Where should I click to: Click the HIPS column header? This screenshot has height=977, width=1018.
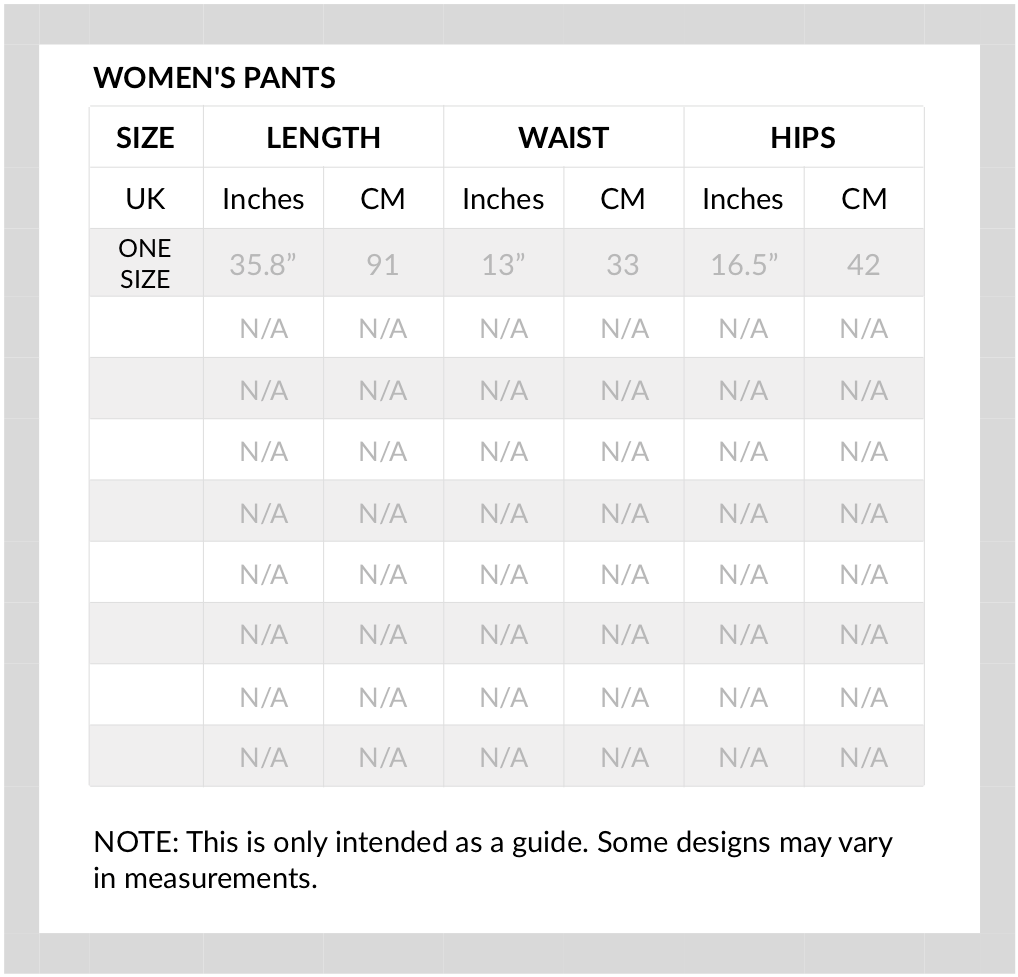[803, 138]
